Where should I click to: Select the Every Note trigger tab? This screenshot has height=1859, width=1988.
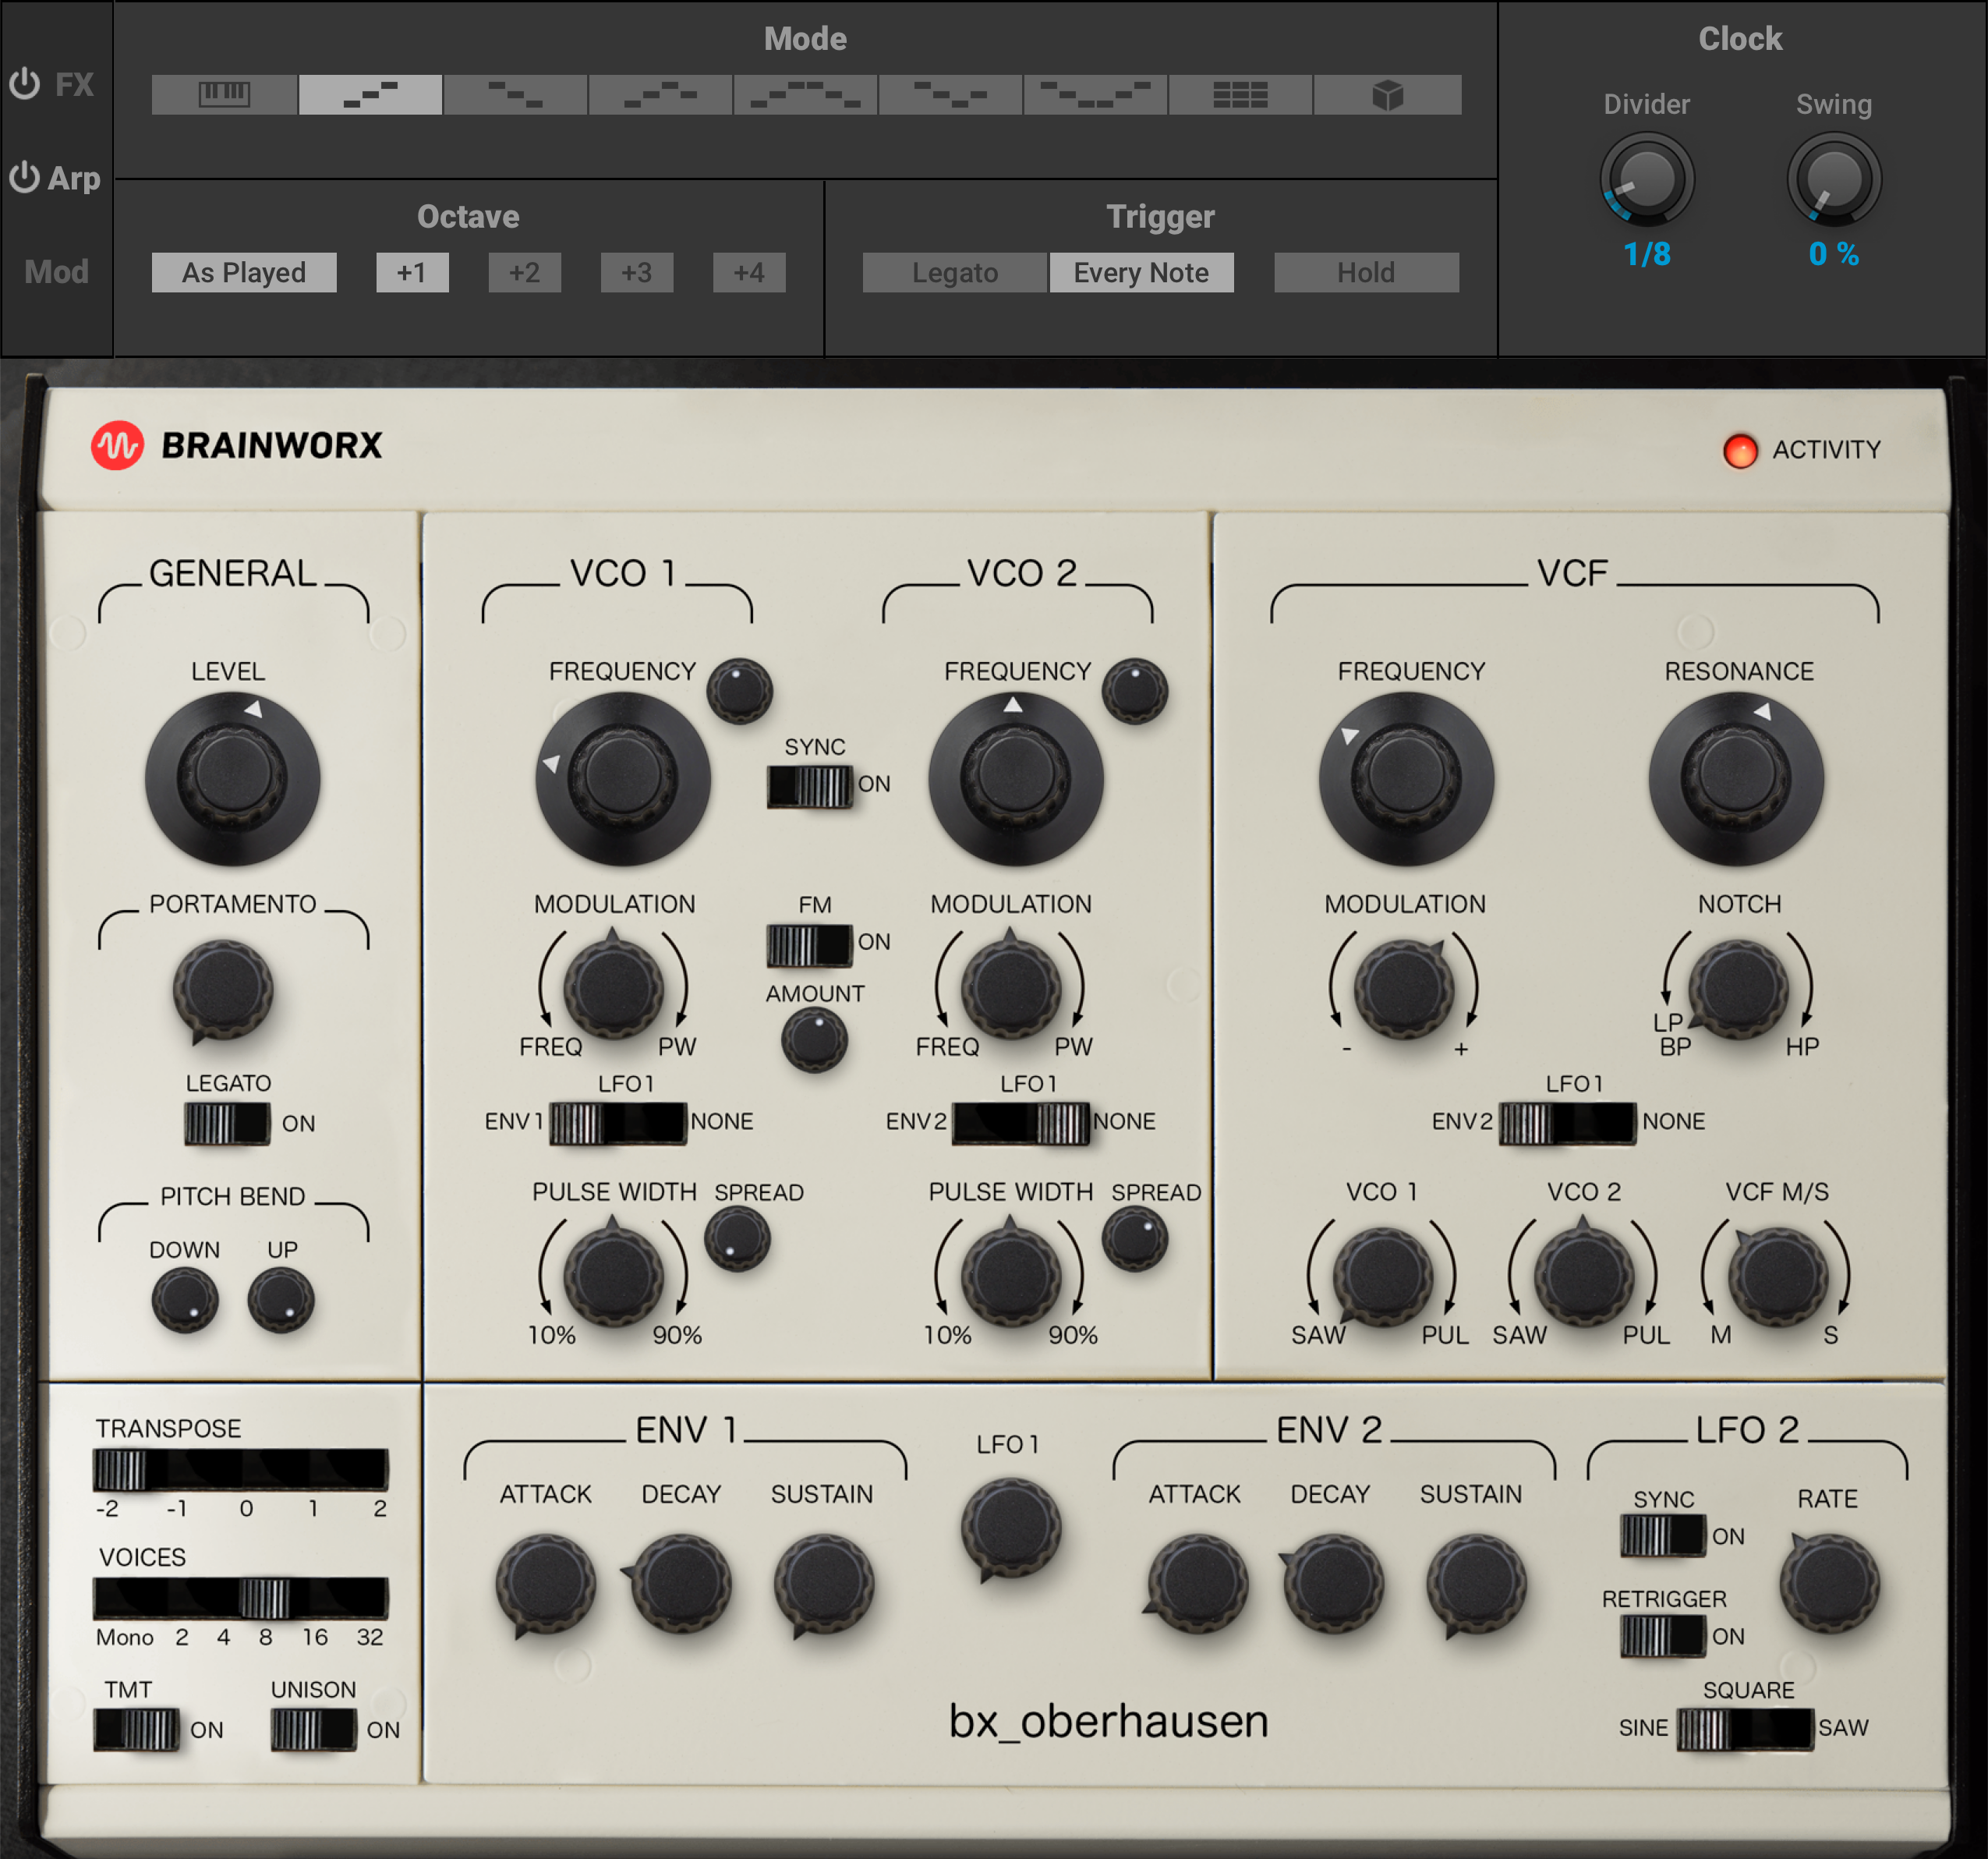[1141, 272]
